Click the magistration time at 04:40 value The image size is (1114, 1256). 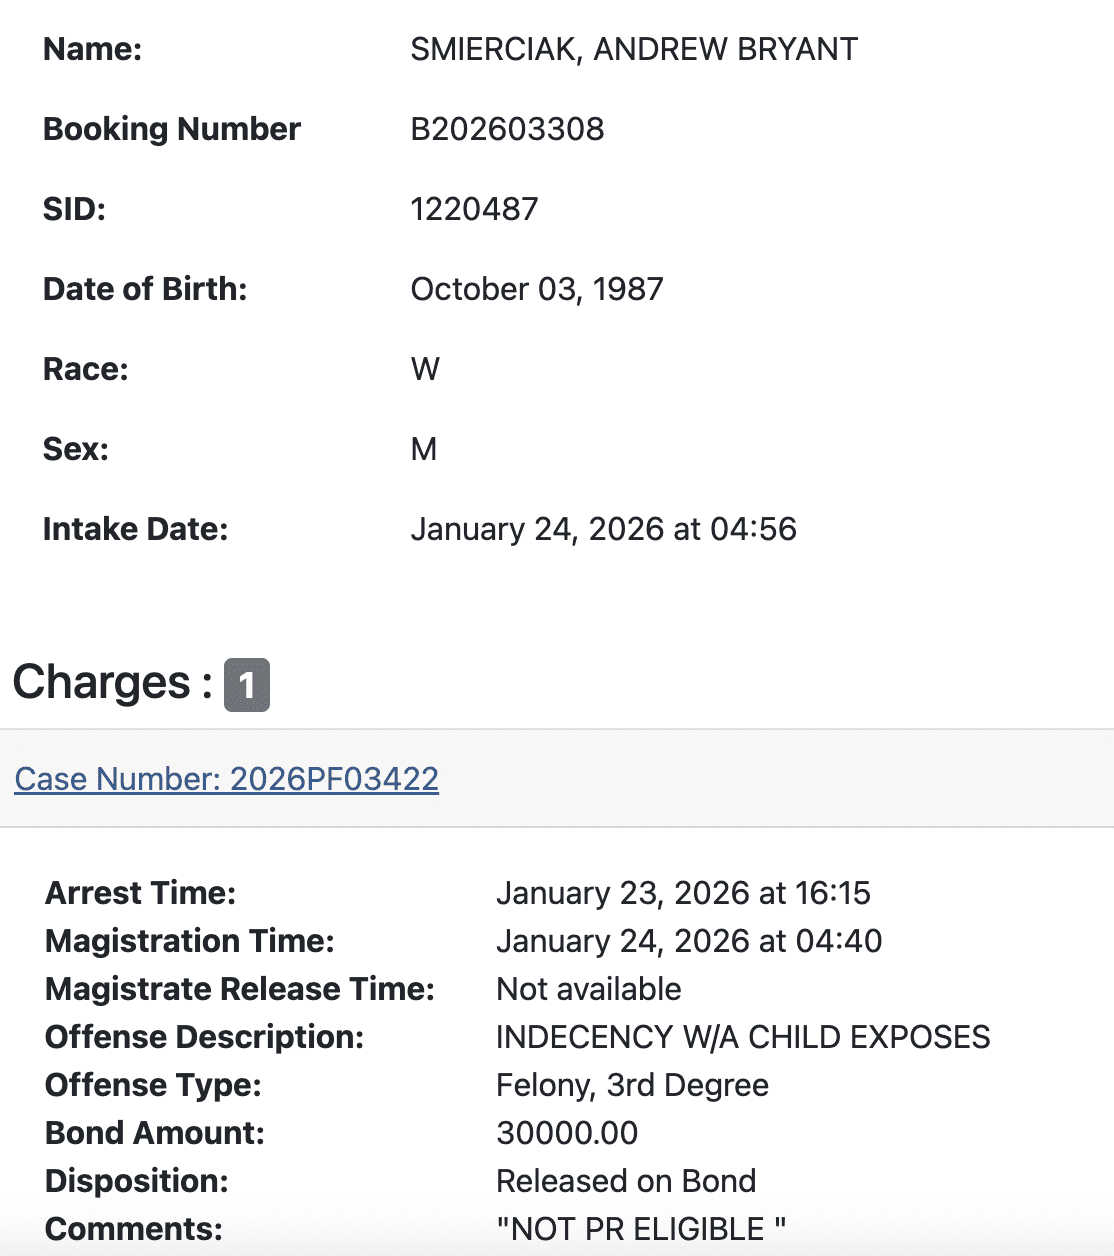click(x=689, y=941)
